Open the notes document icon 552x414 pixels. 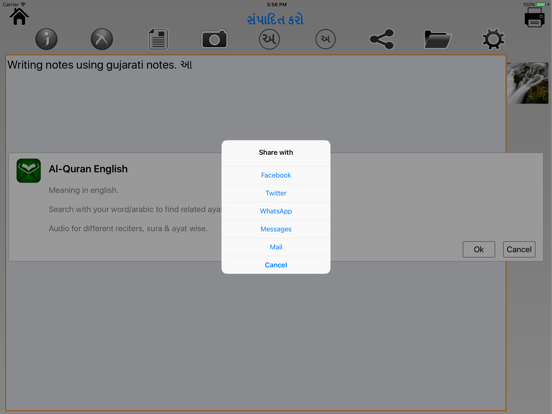tap(158, 39)
